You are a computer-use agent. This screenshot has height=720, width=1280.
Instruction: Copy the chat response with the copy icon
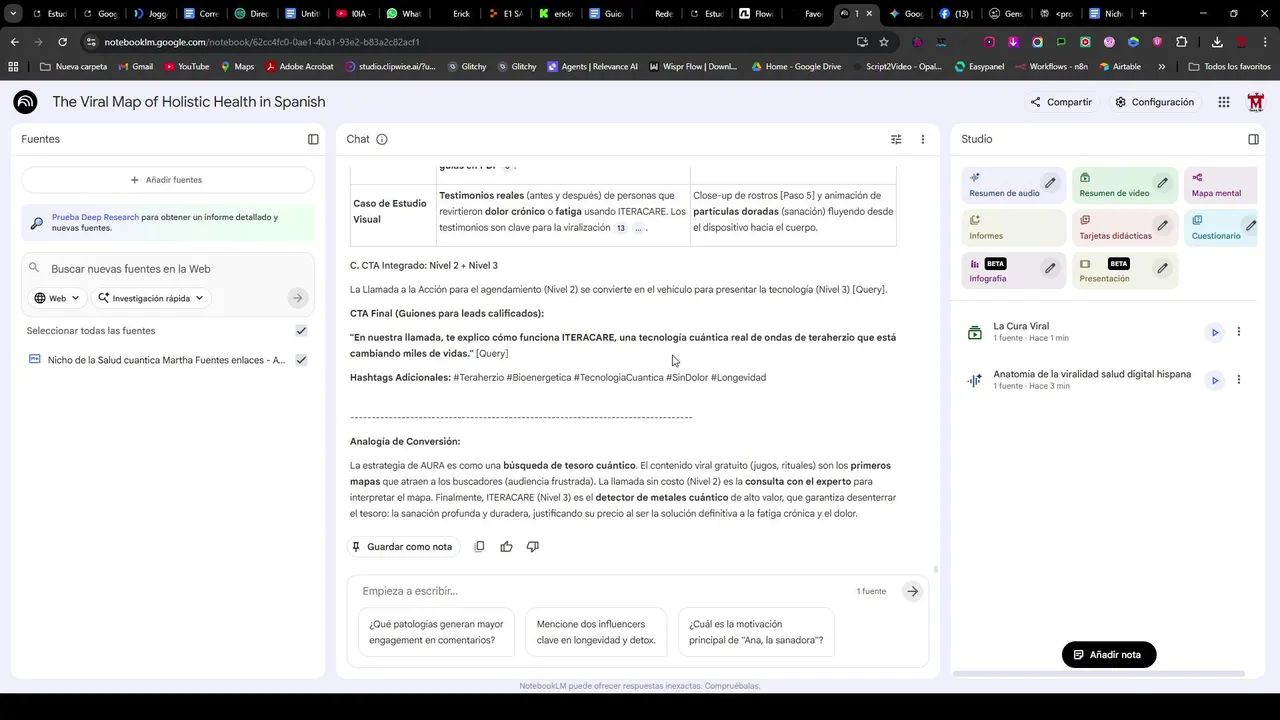point(480,546)
